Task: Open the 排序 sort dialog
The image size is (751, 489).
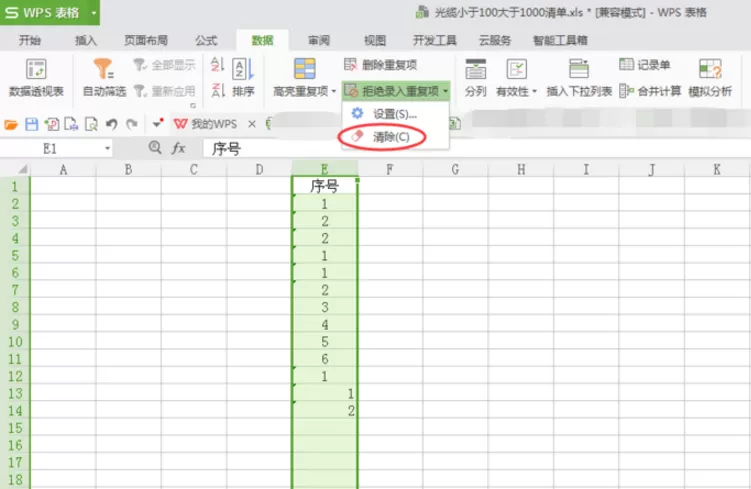Action: [x=243, y=78]
